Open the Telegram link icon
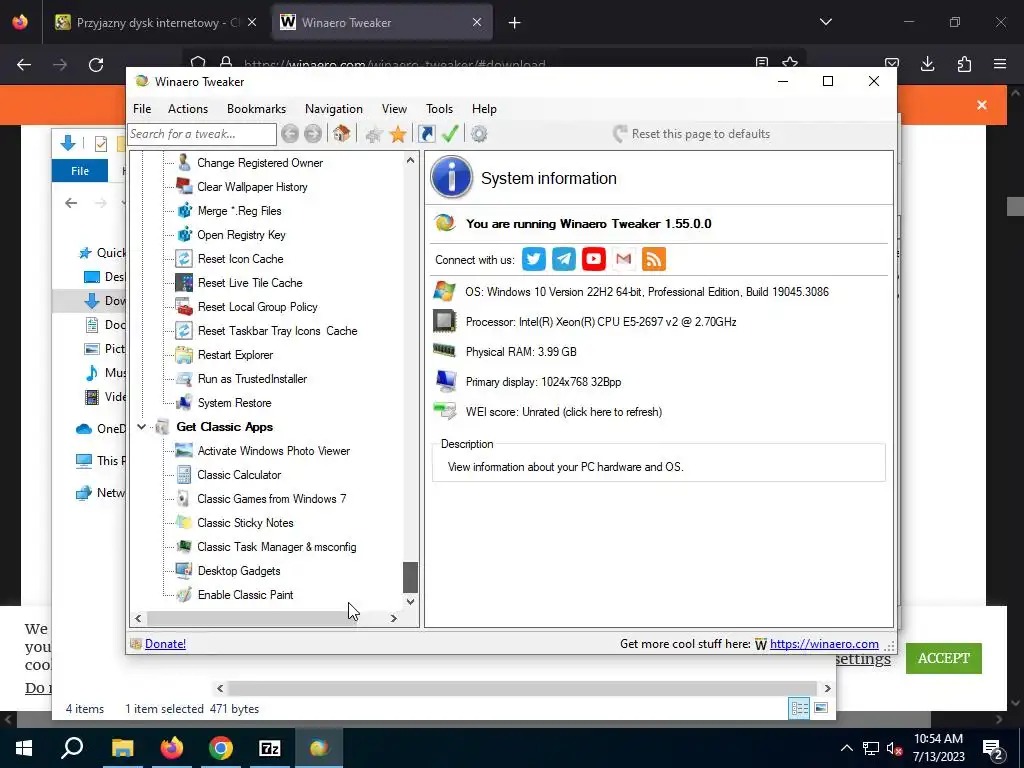 (564, 259)
